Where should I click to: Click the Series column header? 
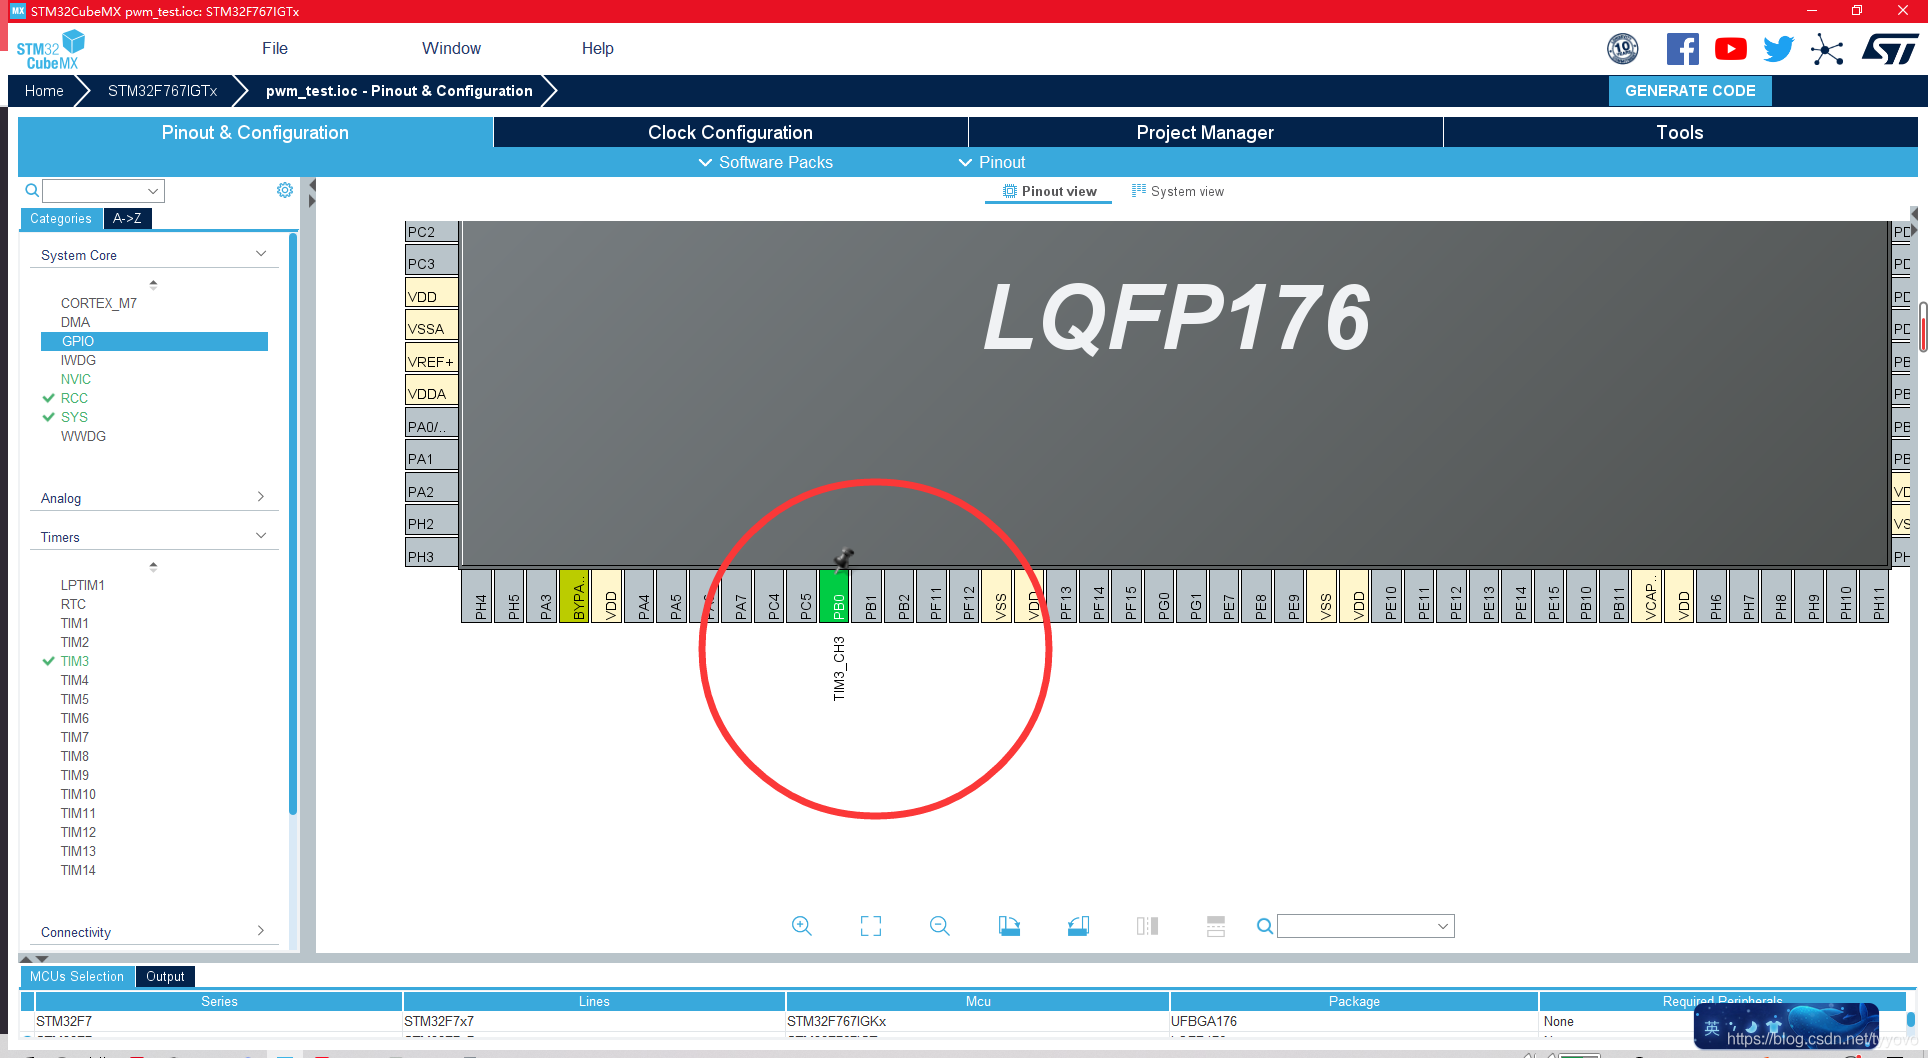219,1001
